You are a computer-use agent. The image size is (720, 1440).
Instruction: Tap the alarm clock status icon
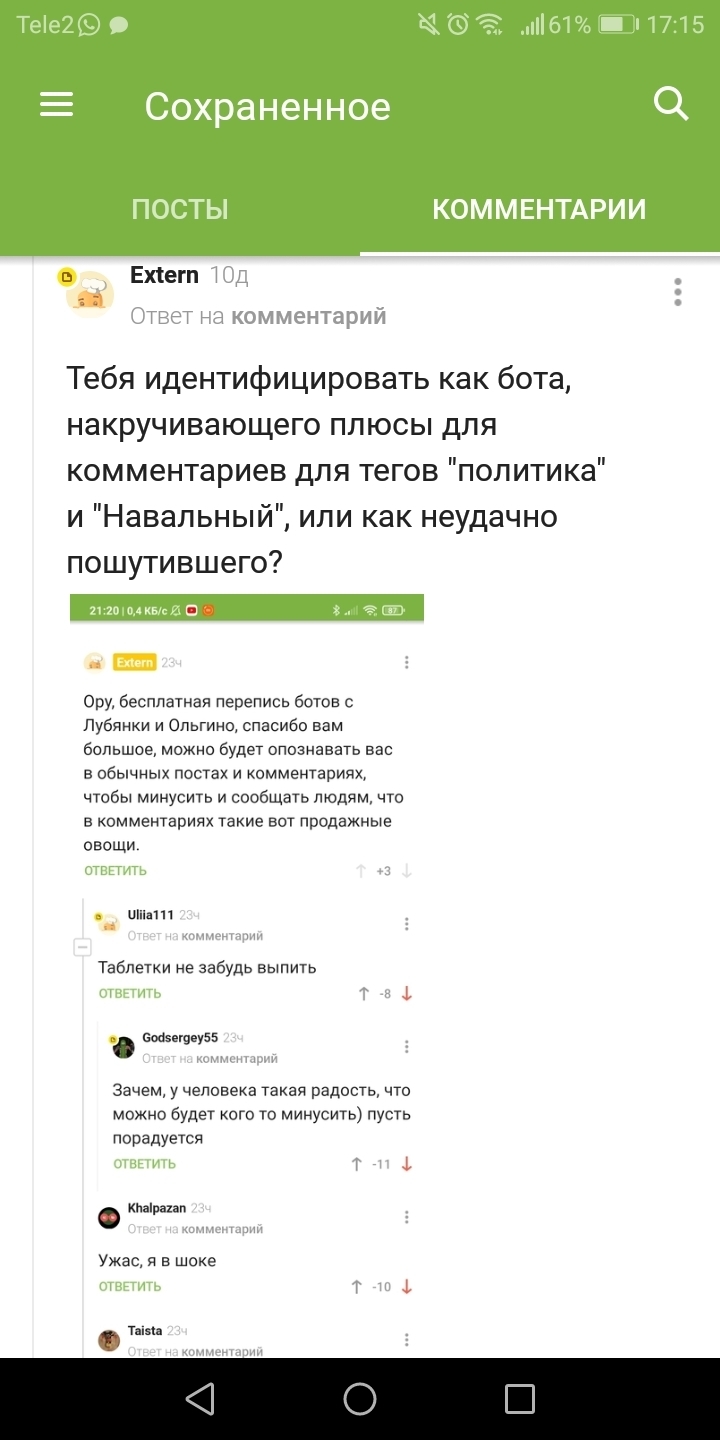458,24
